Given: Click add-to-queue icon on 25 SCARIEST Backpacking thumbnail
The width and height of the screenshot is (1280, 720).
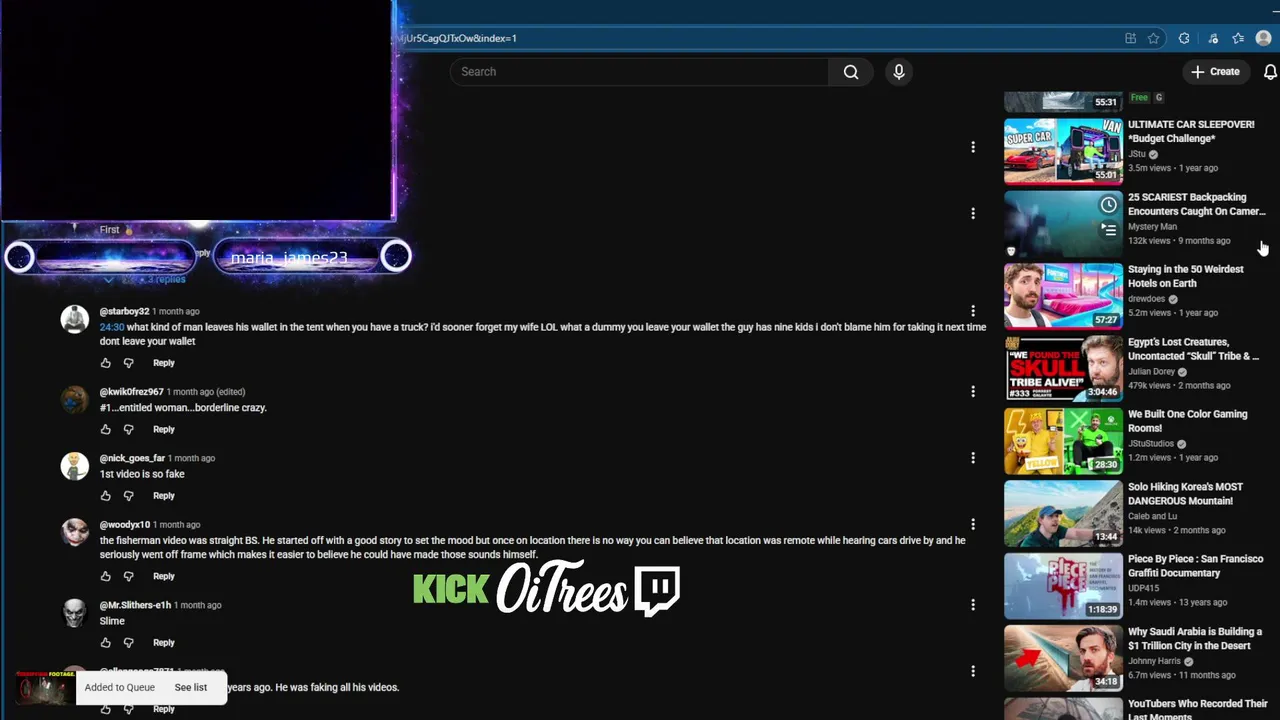Looking at the screenshot, I should 1108,229.
